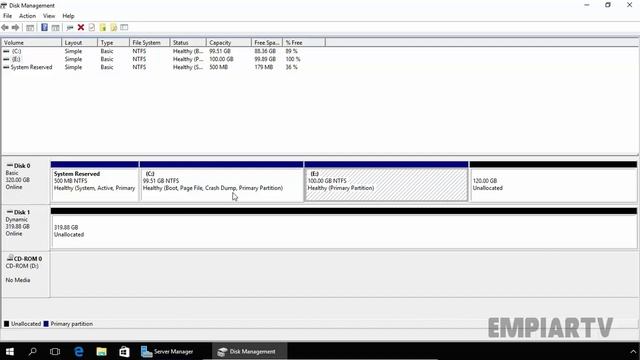
Task: Sort by Free Space column header
Action: (267, 42)
